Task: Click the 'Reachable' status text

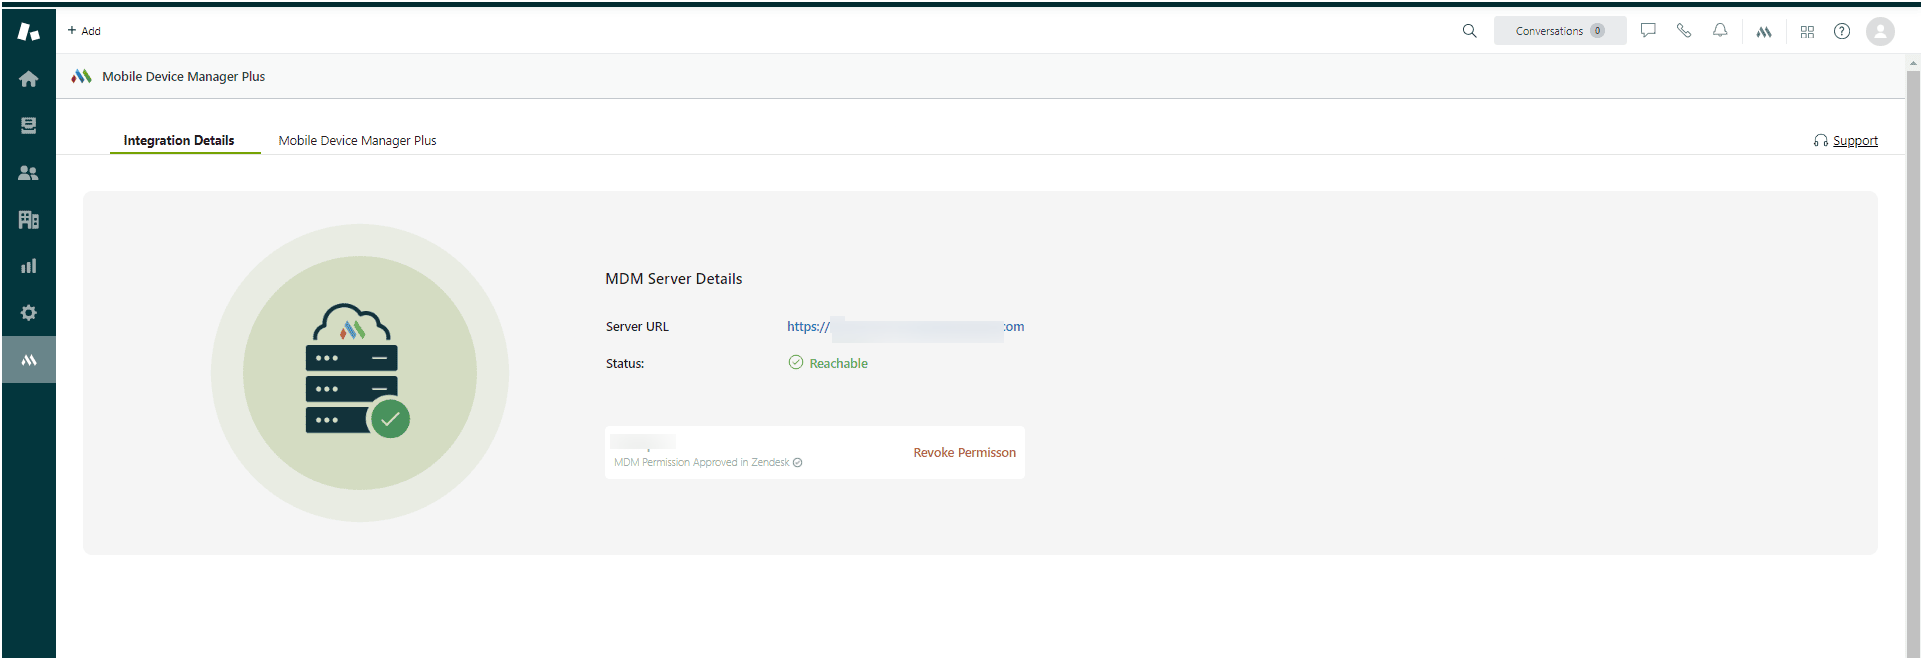Action: click(838, 364)
